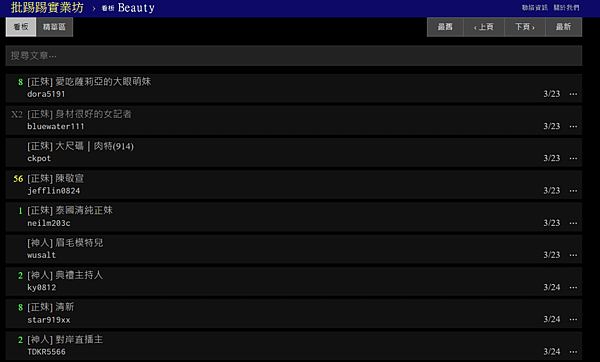Open the 關於我們 link in the header
This screenshot has height=362, width=600.
tap(566, 8)
